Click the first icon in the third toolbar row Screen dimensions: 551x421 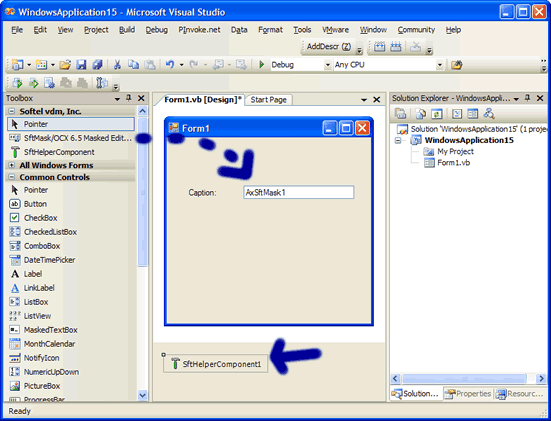point(17,83)
